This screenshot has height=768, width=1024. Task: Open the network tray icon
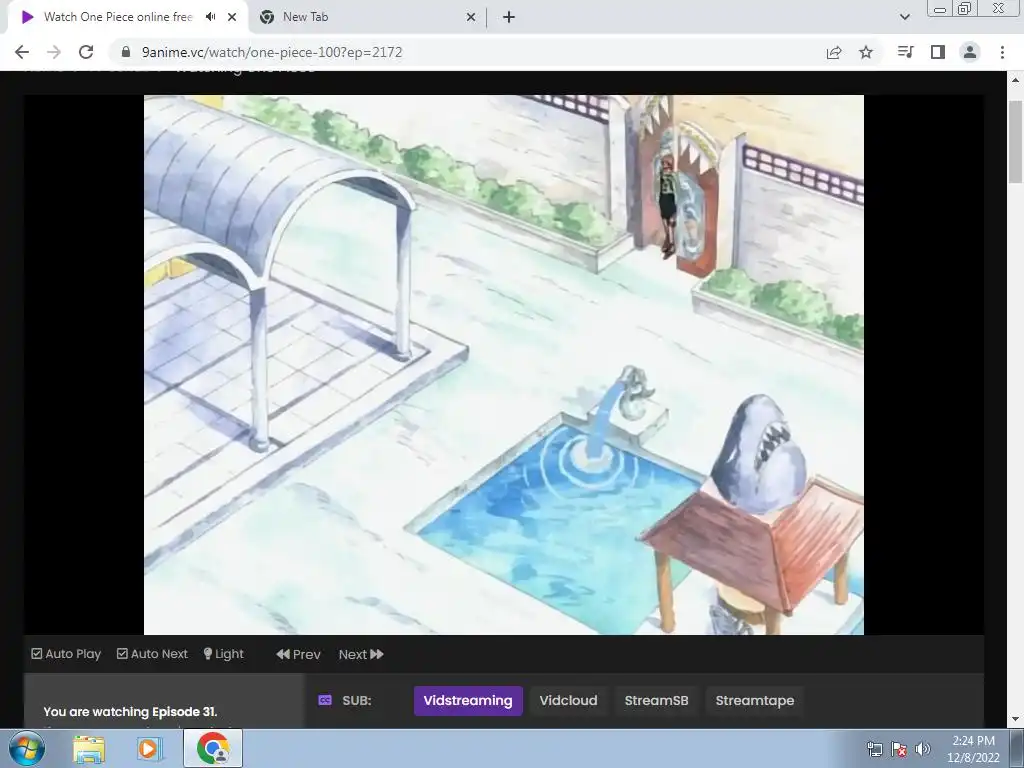874,749
